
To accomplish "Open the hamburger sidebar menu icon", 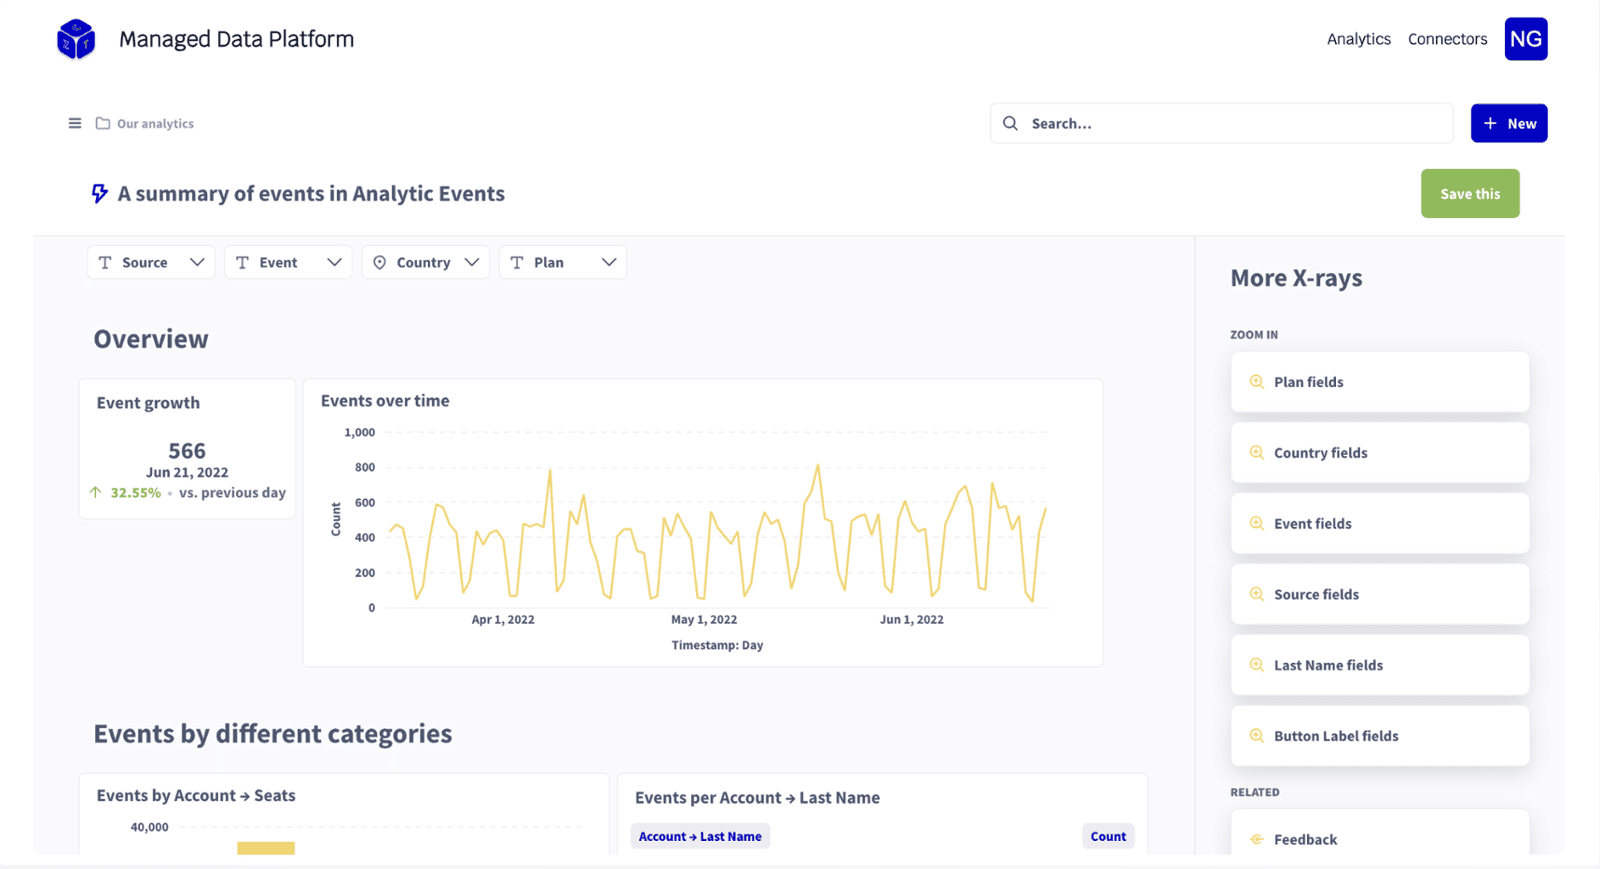I will click(x=75, y=124).
